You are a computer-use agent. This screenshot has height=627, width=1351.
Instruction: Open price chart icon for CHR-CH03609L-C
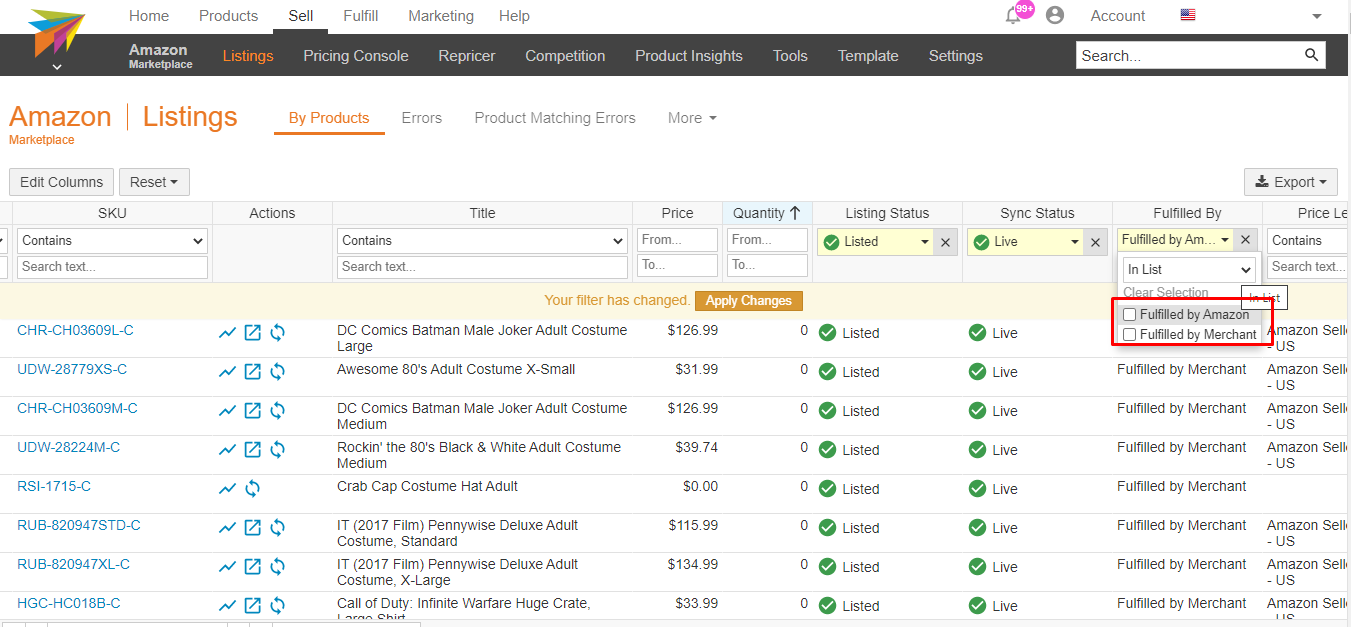pos(228,333)
